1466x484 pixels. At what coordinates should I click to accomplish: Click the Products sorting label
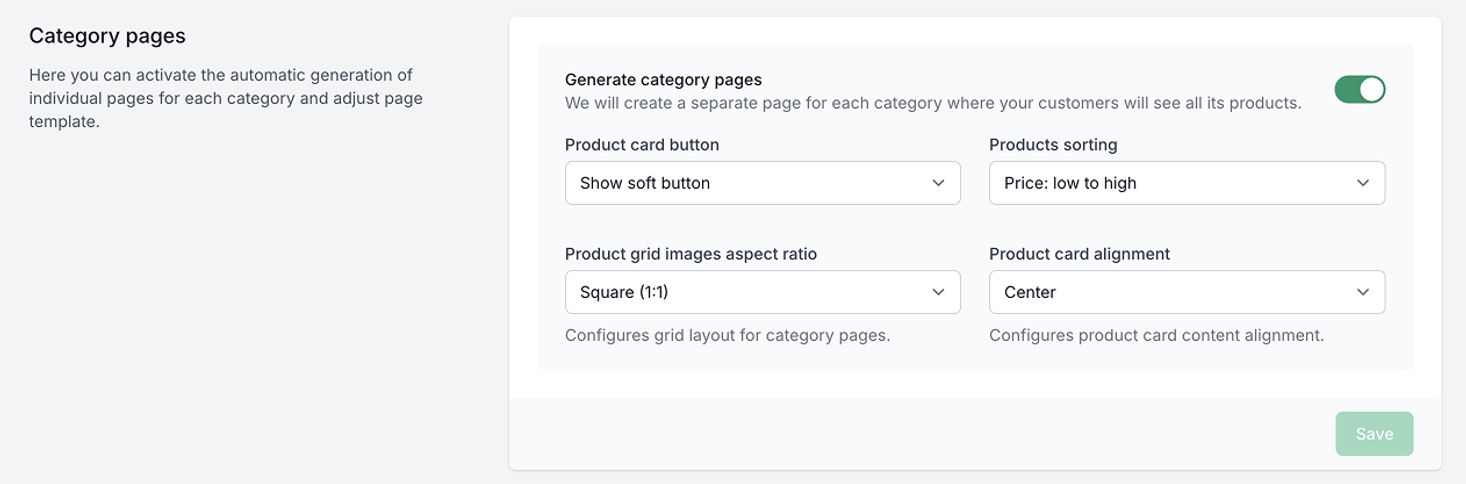(1053, 144)
